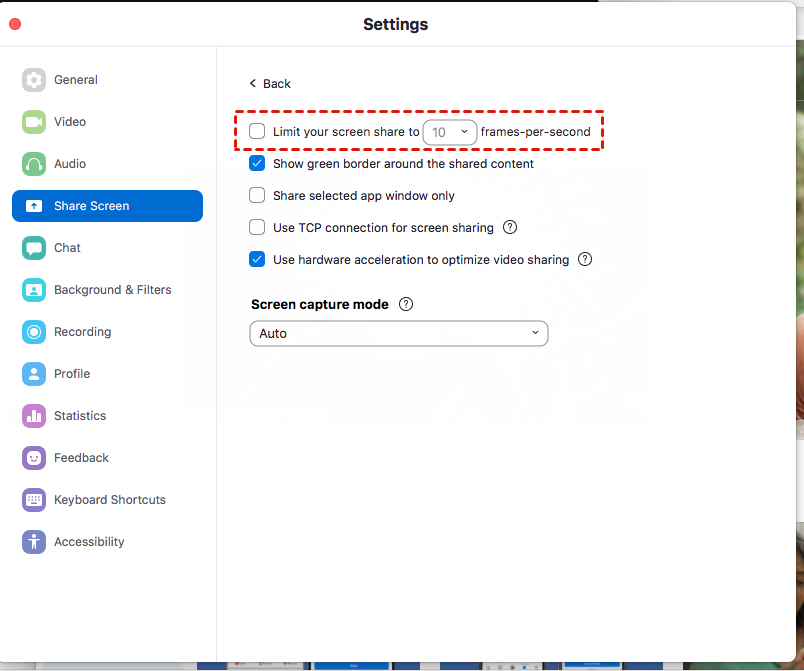Click the General gear icon
The image size is (804, 671).
click(34, 80)
